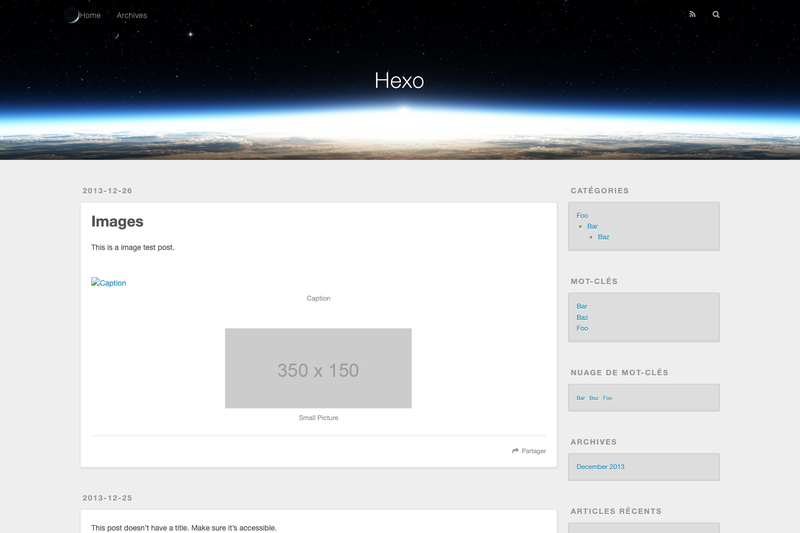
Task: Click the Nuage de mot-clés heading
Action: pos(619,372)
